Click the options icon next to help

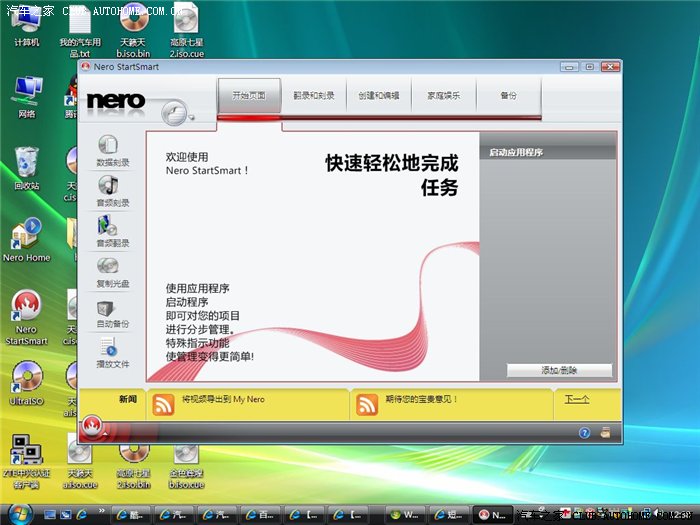click(x=605, y=432)
